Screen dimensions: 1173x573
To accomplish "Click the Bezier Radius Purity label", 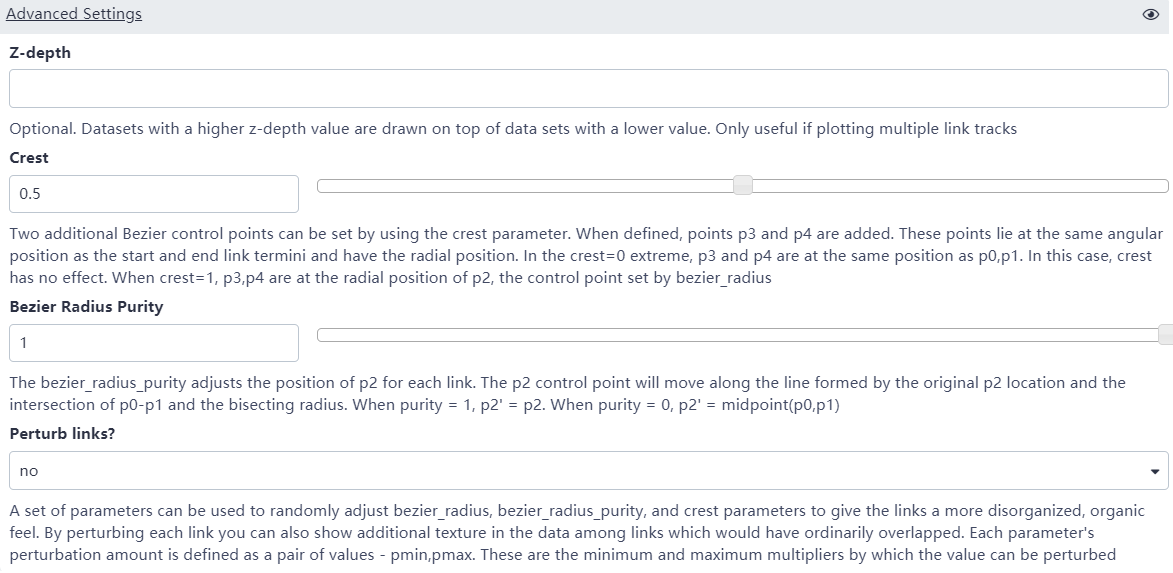I will 86,307.
